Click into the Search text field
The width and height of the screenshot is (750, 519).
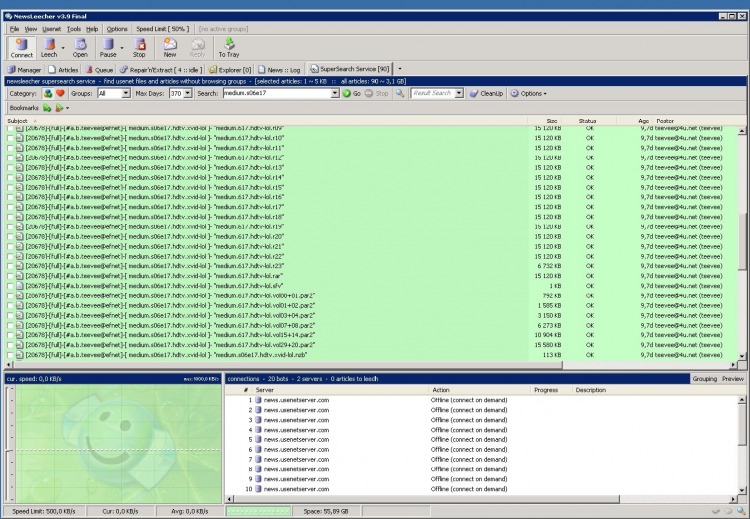276,93
